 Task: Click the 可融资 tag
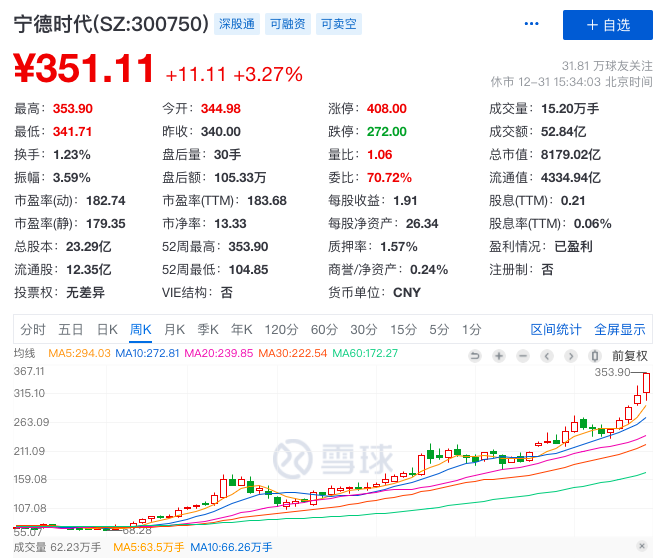[x=290, y=24]
